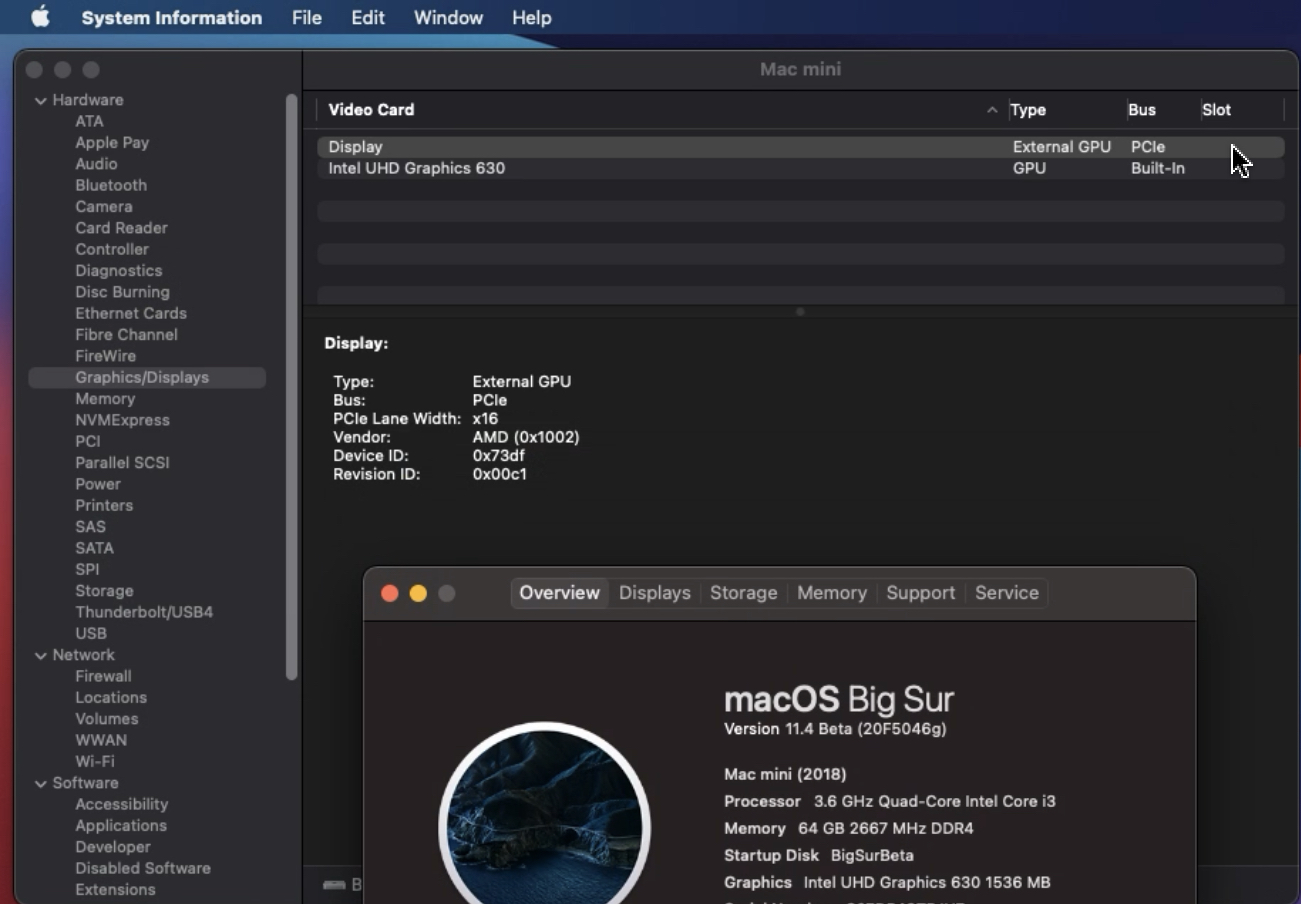This screenshot has width=1301, height=904.
Task: Select Developer under Software
Action: point(113,847)
